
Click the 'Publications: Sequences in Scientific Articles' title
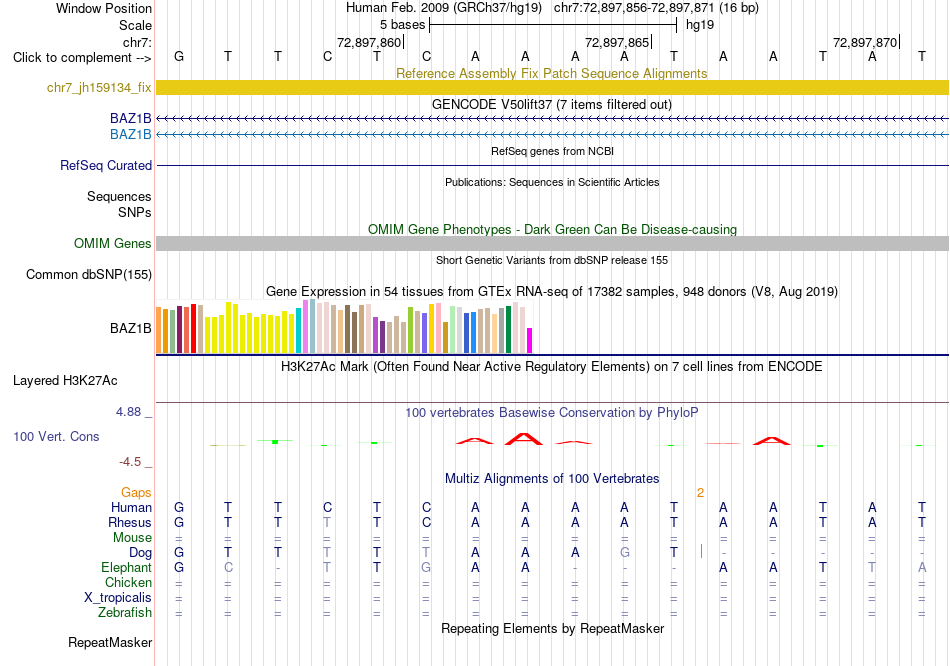click(x=552, y=182)
